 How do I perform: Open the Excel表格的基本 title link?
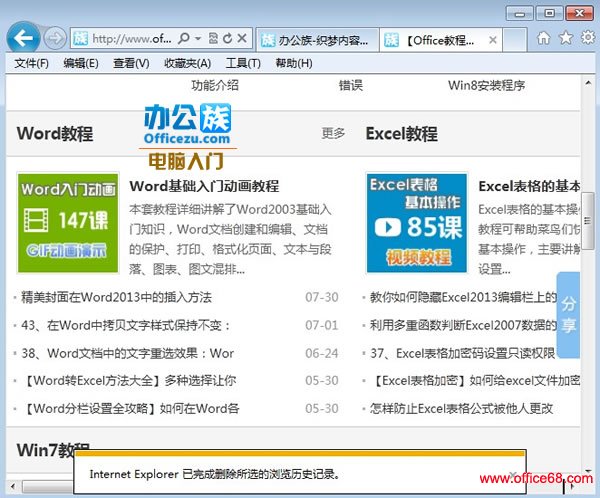click(529, 186)
